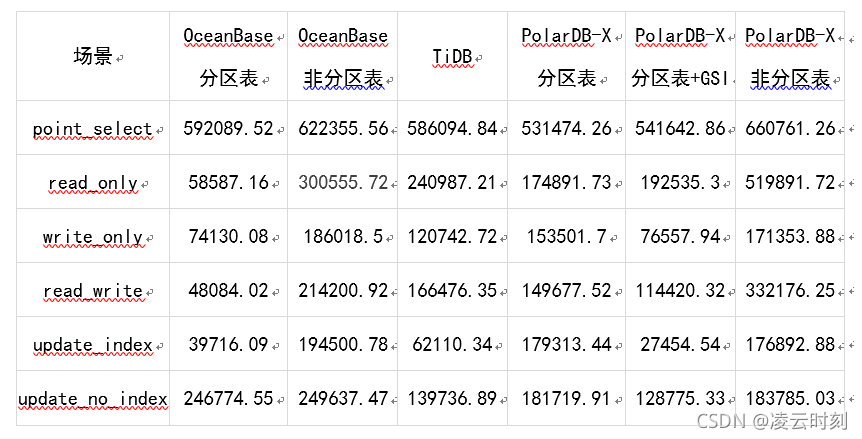Select the value 300555.72
The width and height of the screenshot is (862, 439).
pyautogui.click(x=343, y=182)
